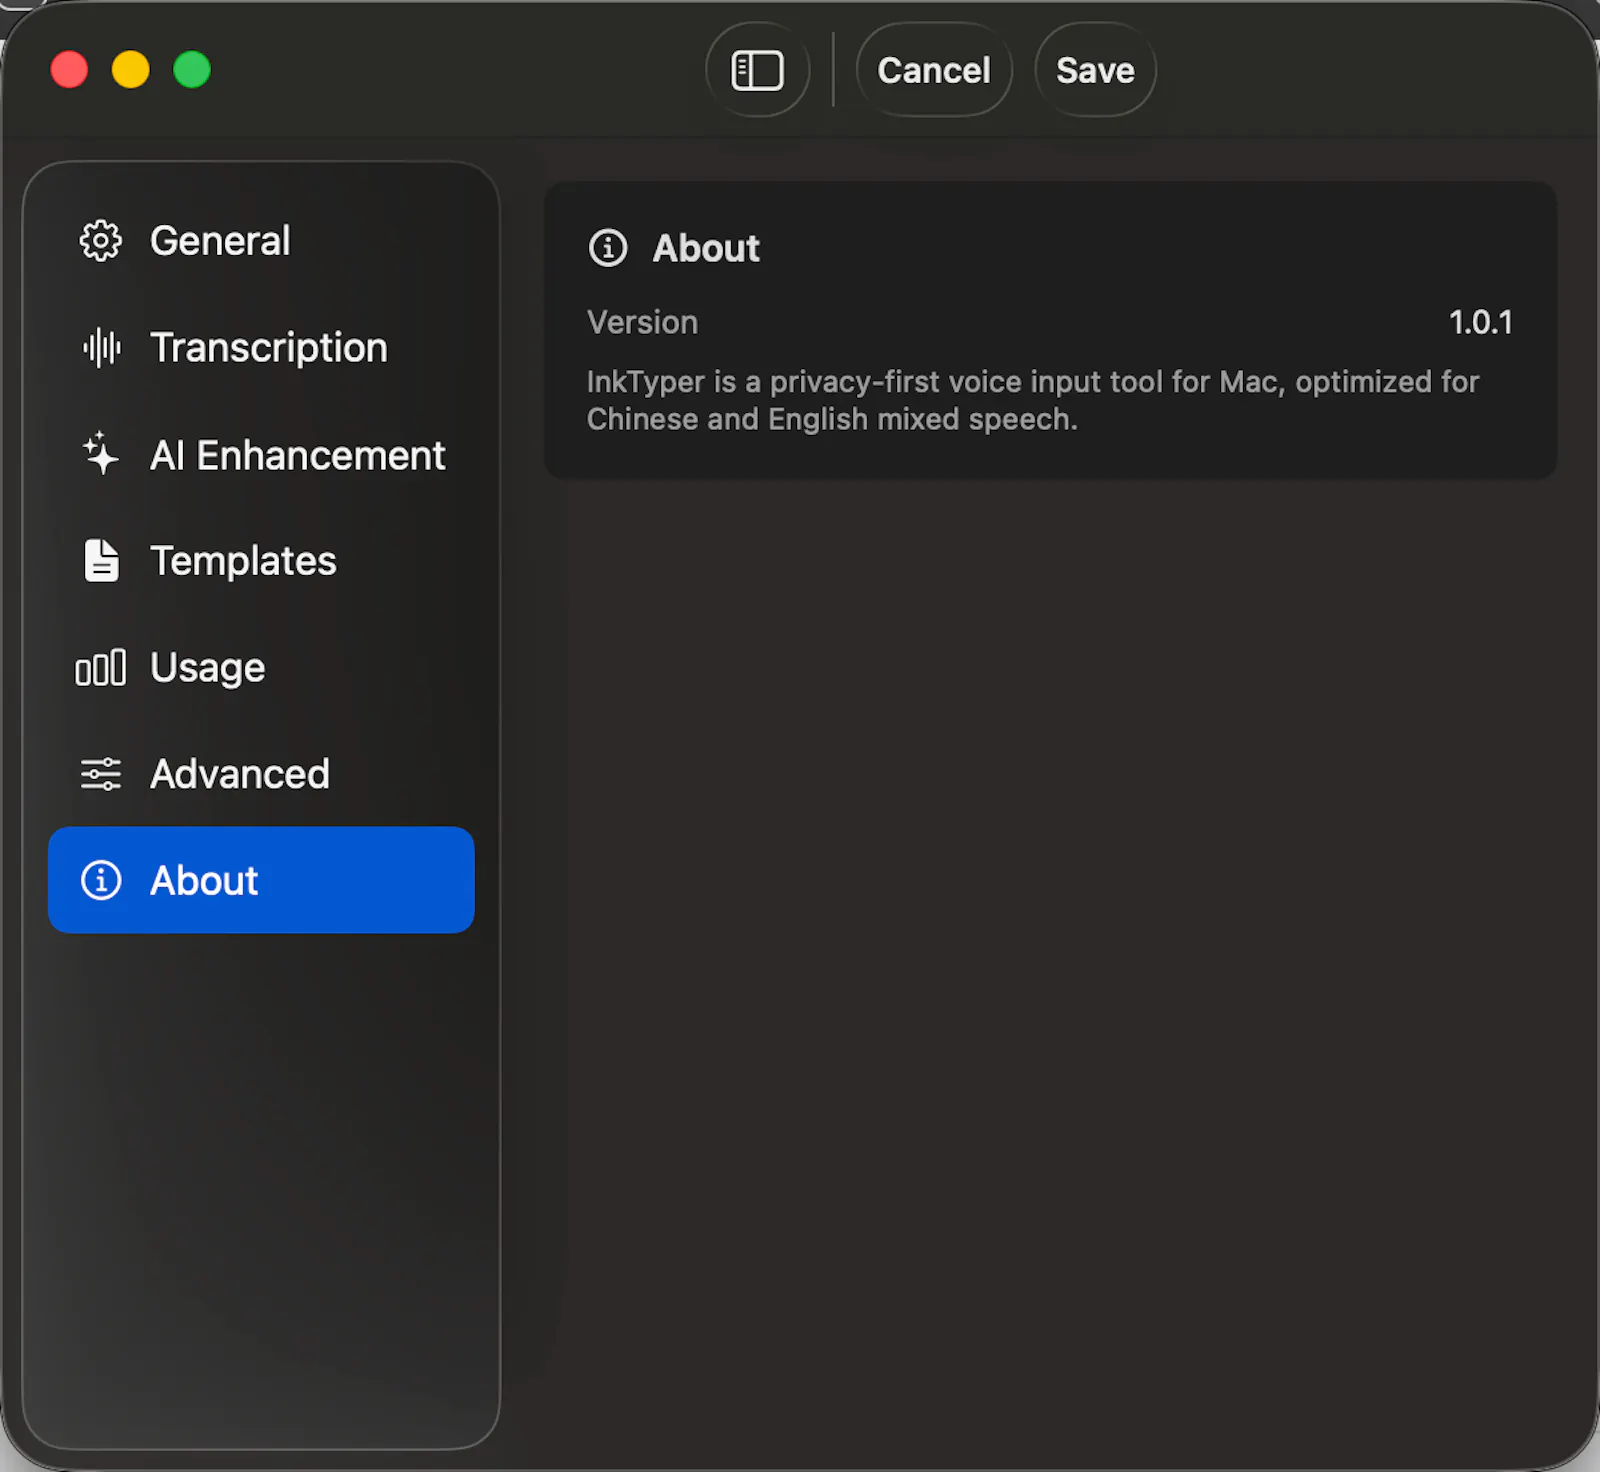
Task: Click the Cancel button
Action: click(x=934, y=70)
